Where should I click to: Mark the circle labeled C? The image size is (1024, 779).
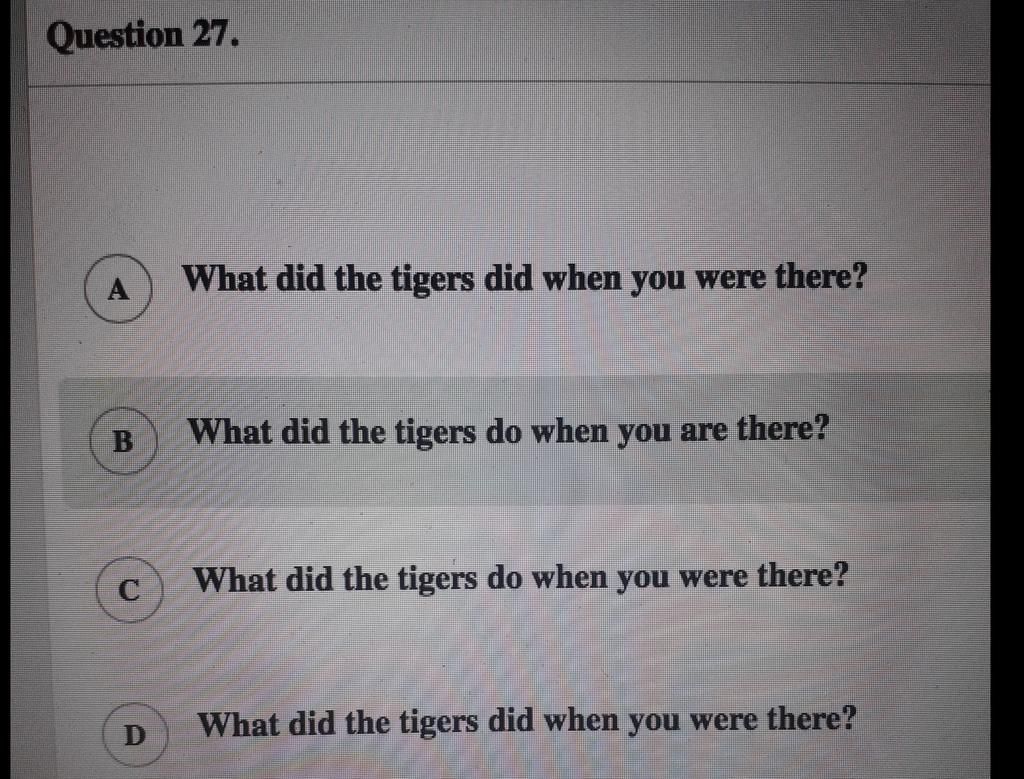pos(130,590)
